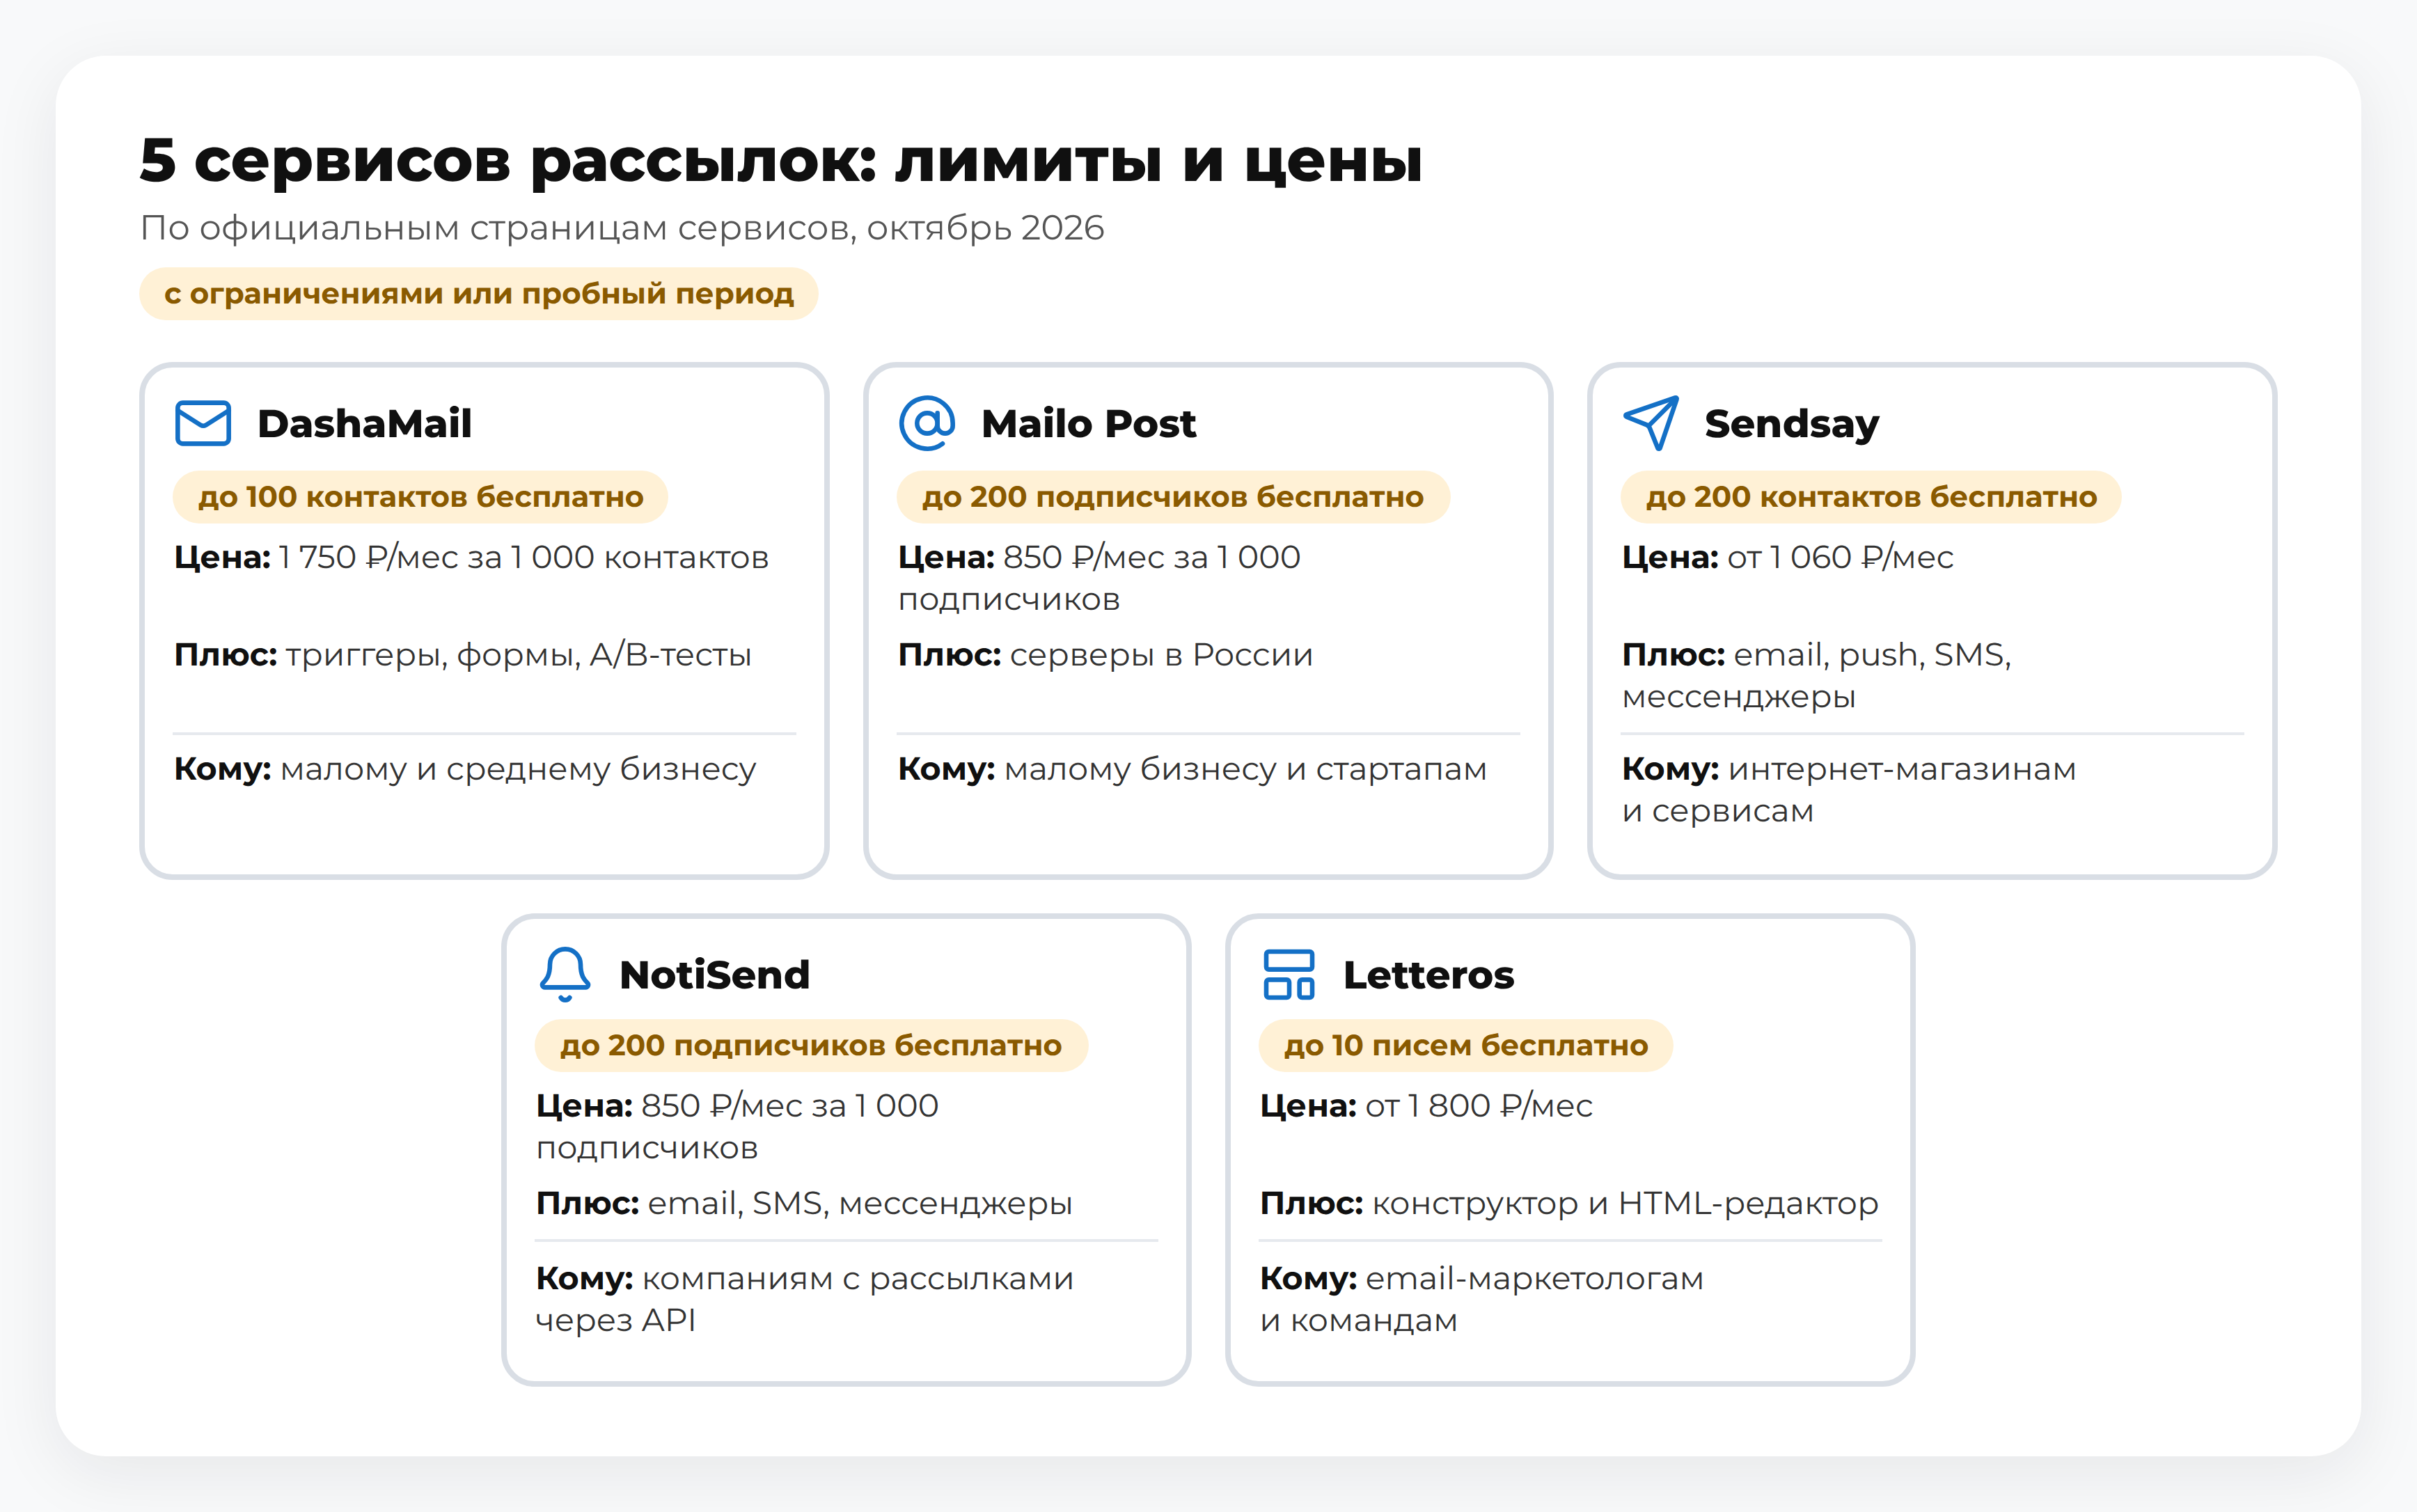Click the subtitle mentioning октябрь 2026
Screen dimensions: 2417x1512
(622, 228)
